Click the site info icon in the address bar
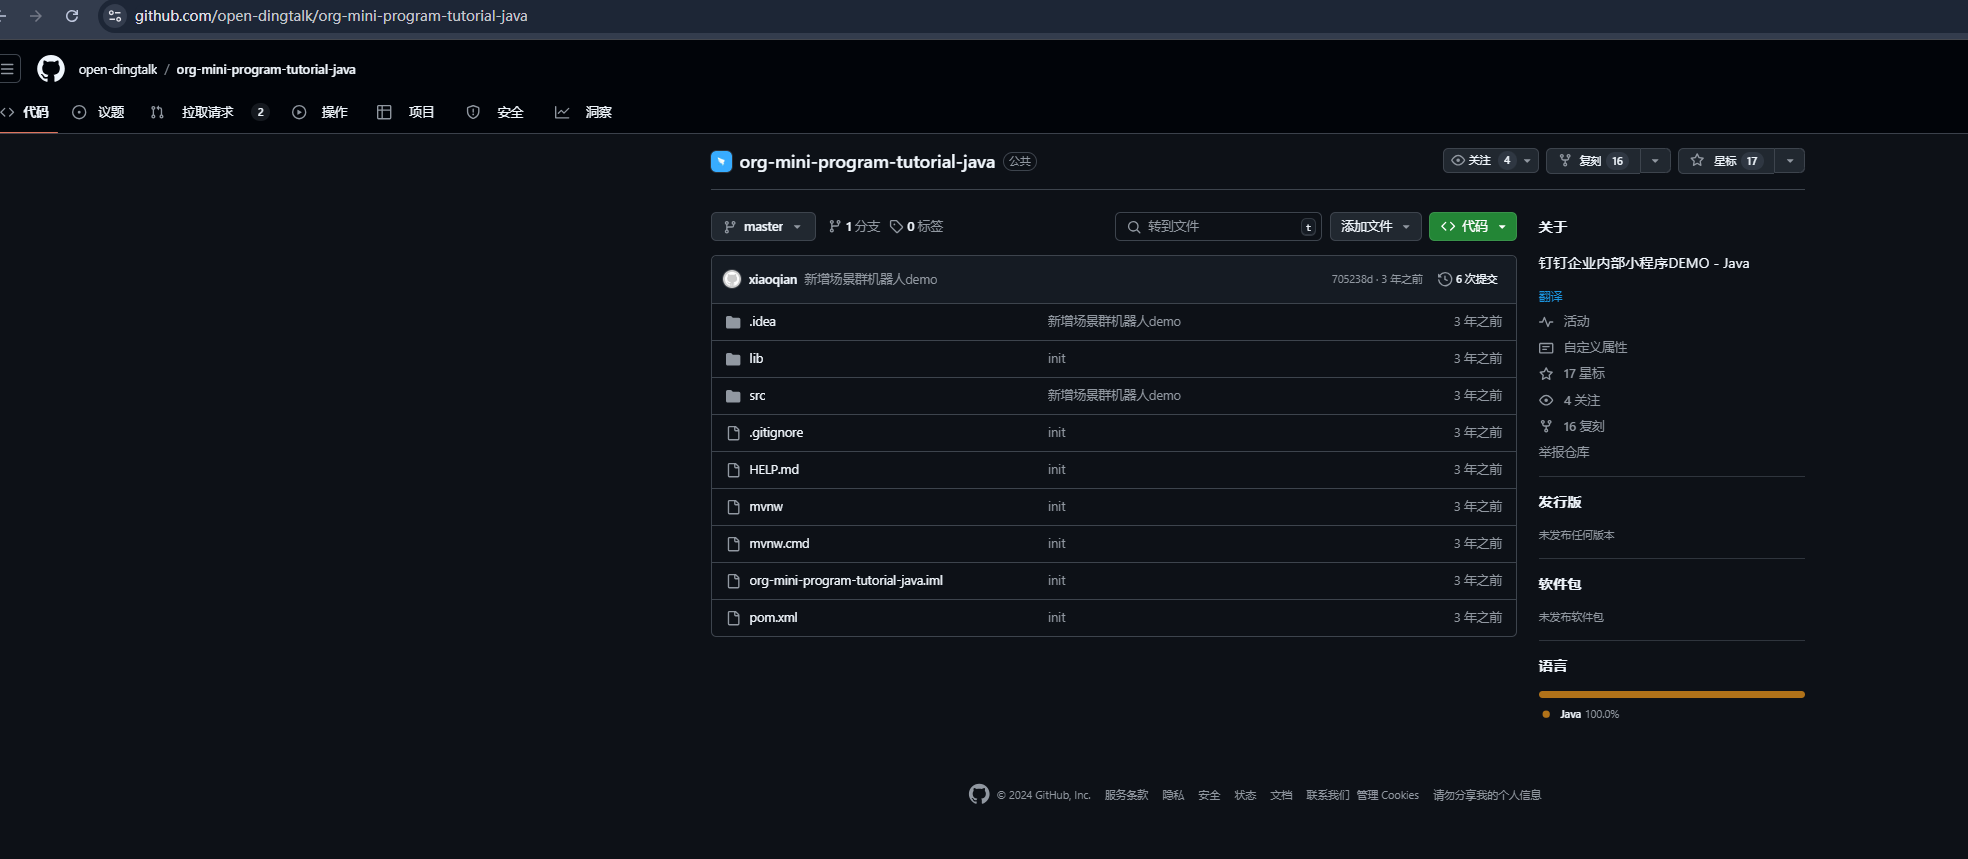 (115, 16)
